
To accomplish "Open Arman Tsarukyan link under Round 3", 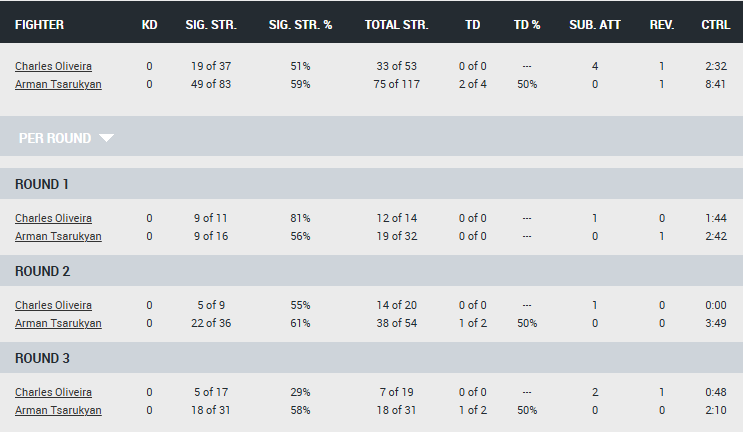I will (x=58, y=411).
